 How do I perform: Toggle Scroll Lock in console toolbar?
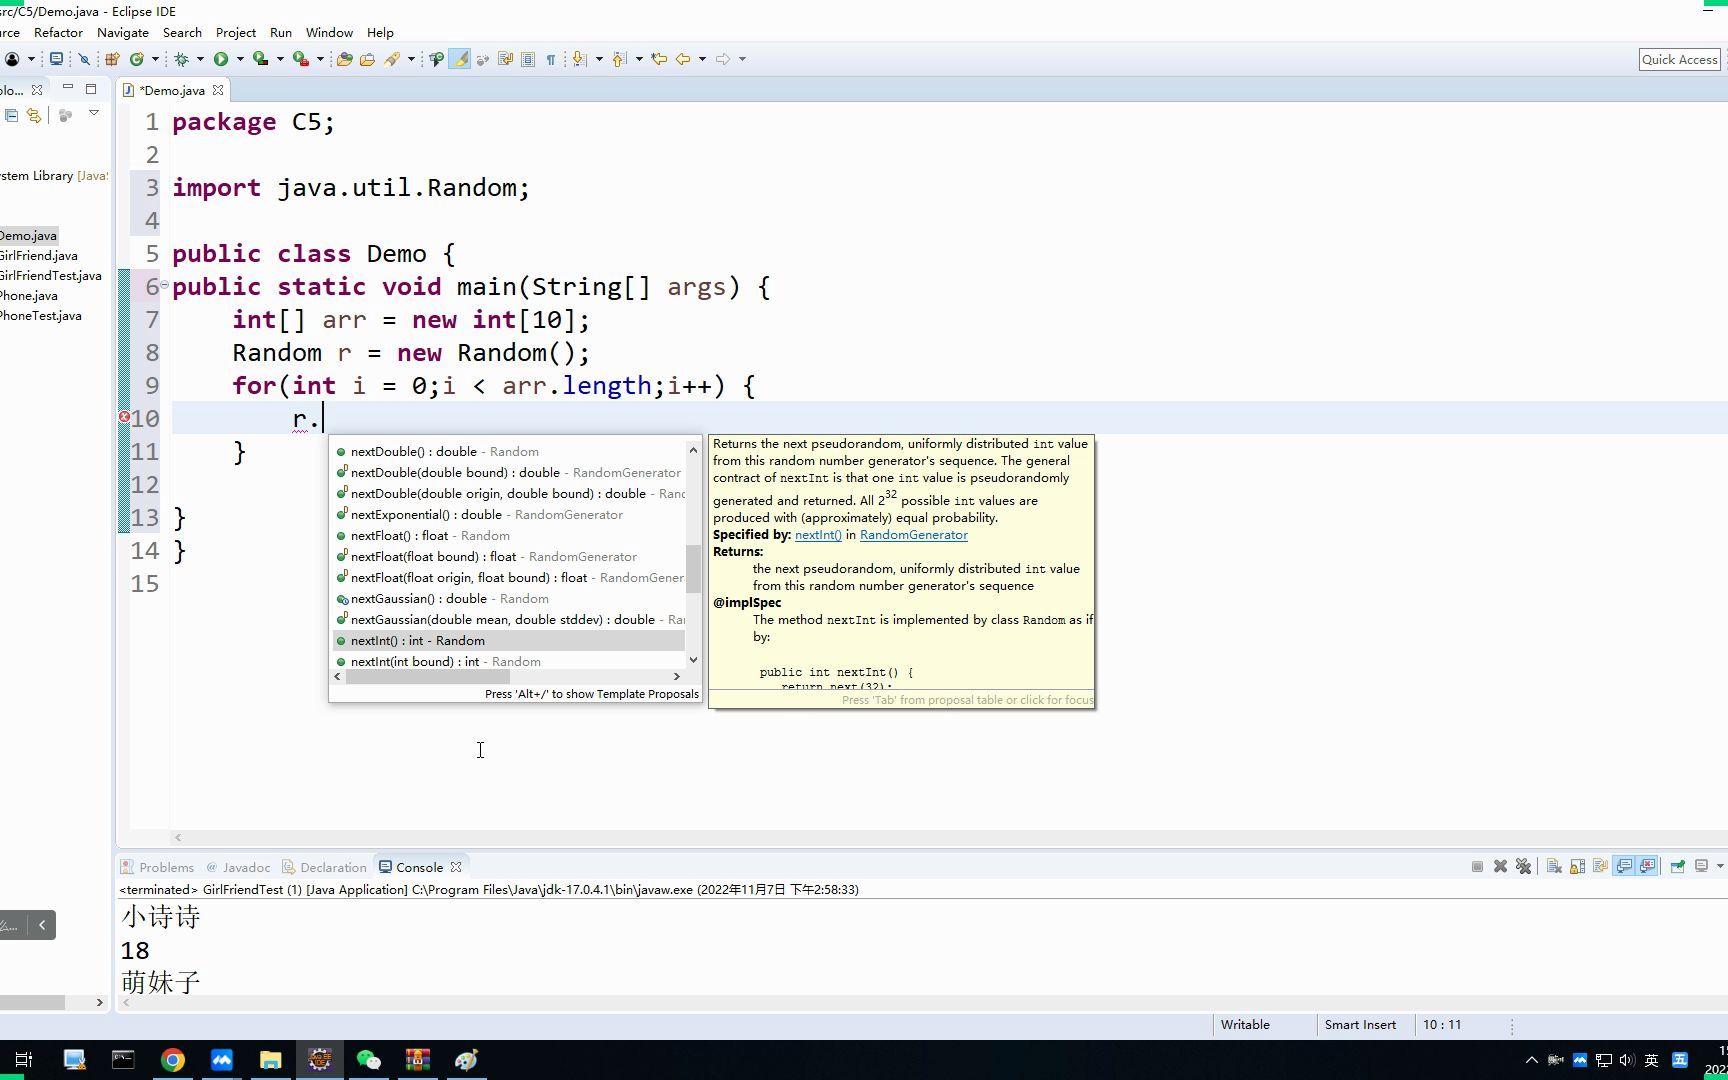tap(1577, 866)
